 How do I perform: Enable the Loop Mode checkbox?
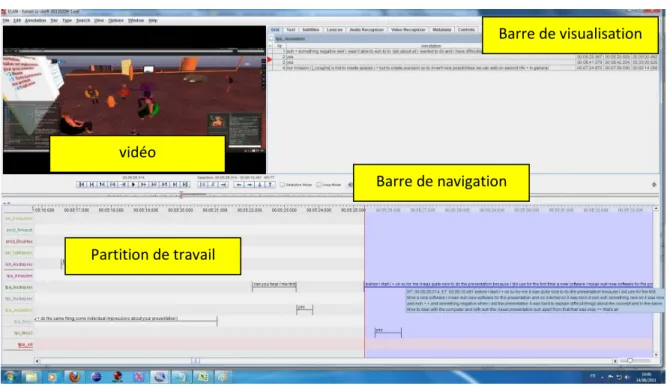(x=319, y=185)
